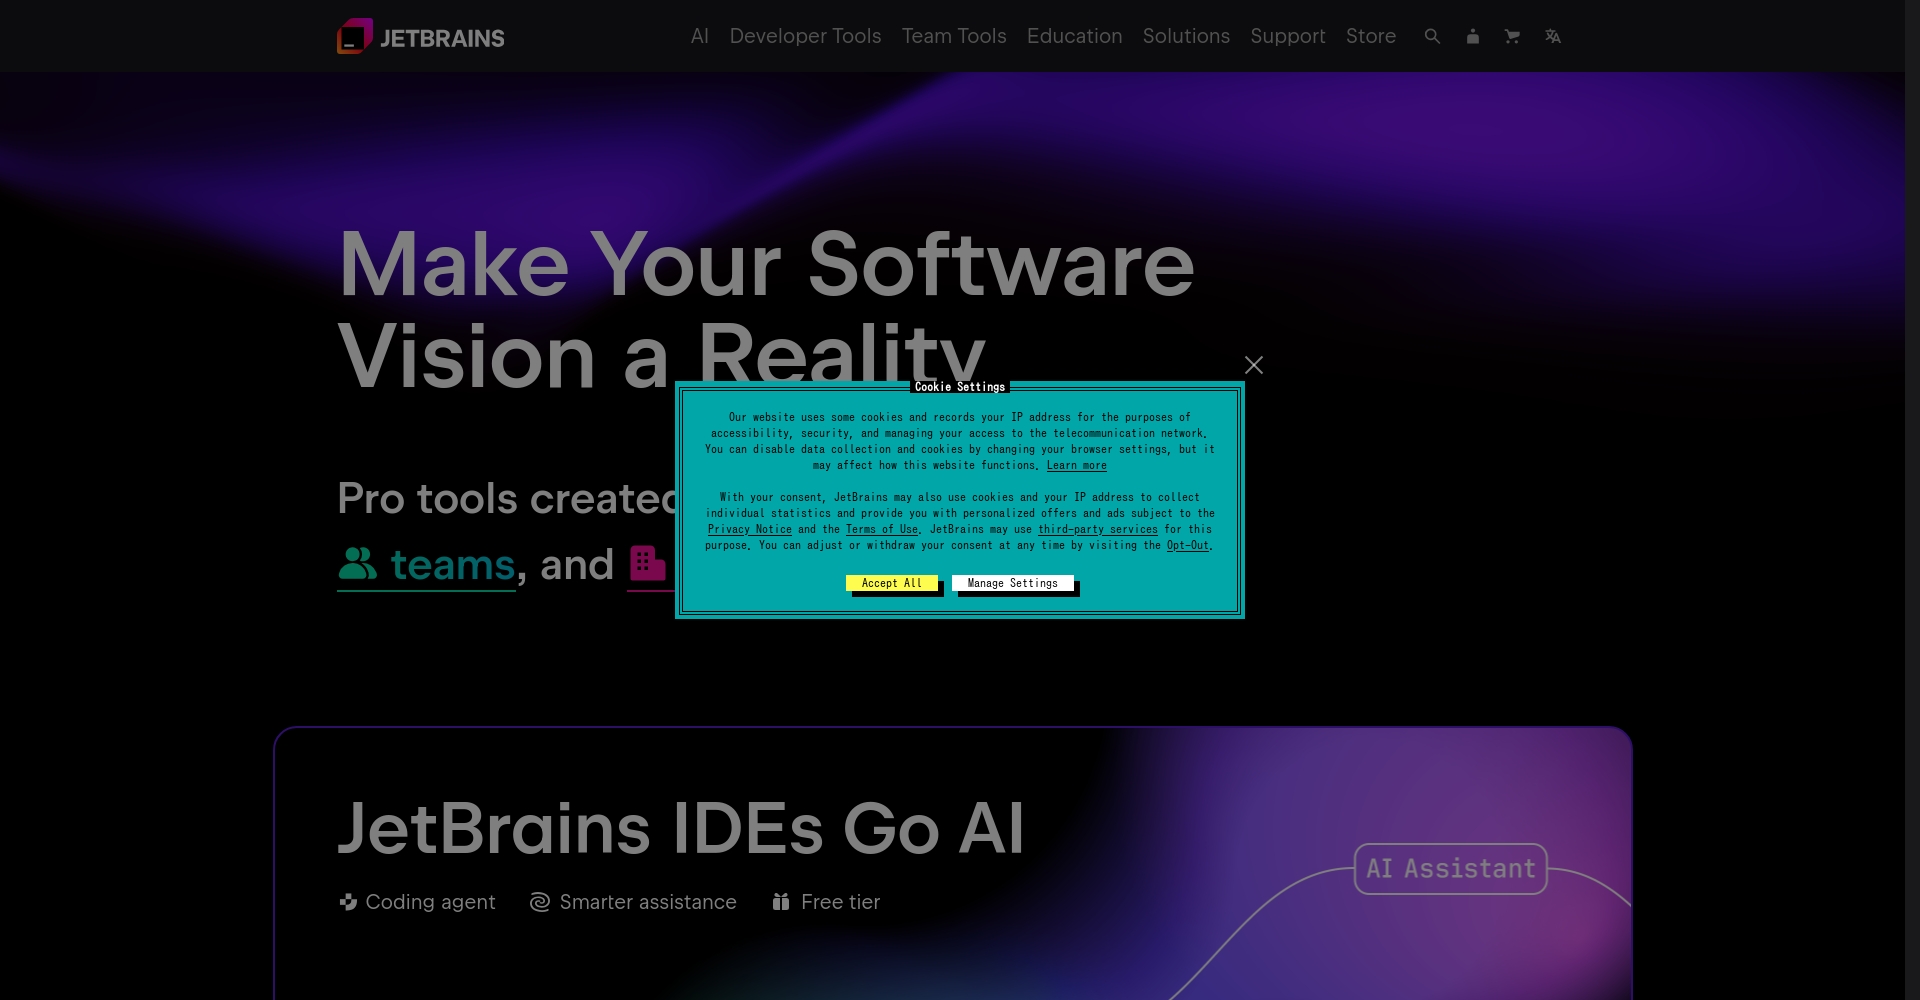
Task: Click the Coding agent icon
Action: tap(348, 902)
